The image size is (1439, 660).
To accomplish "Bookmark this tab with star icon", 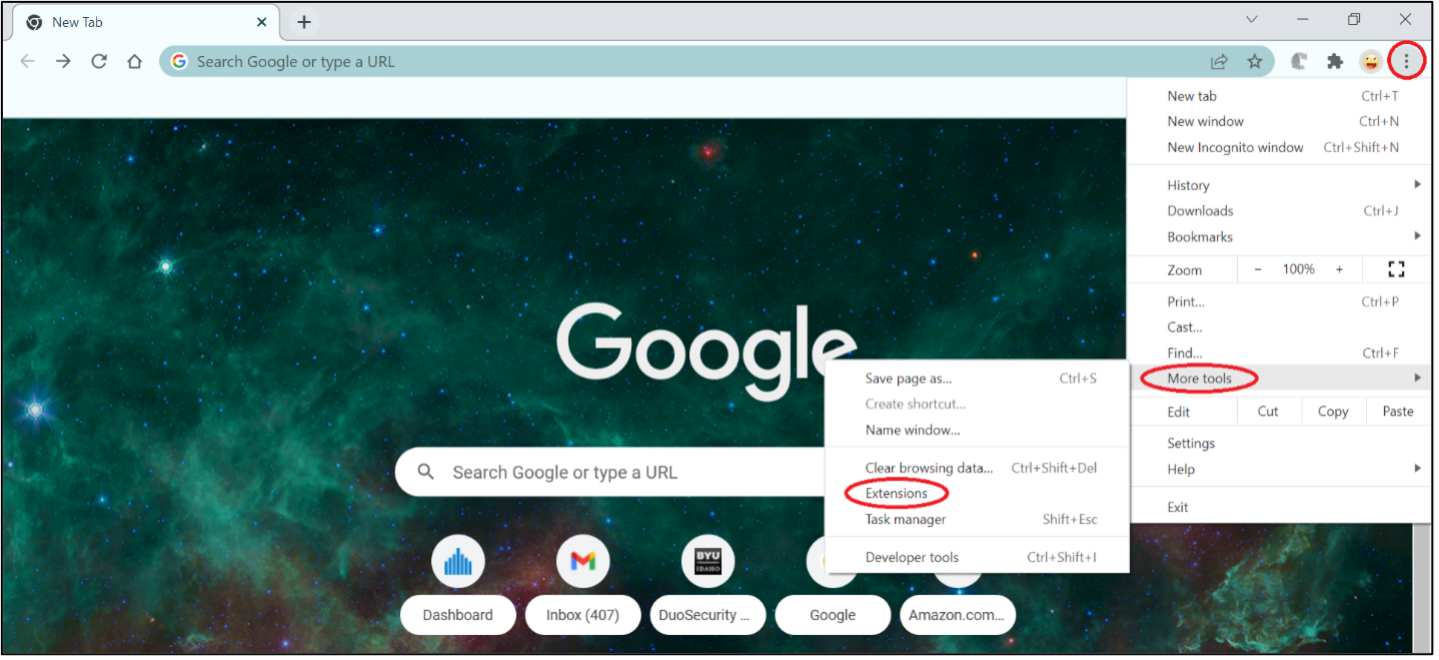I will click(x=1255, y=62).
